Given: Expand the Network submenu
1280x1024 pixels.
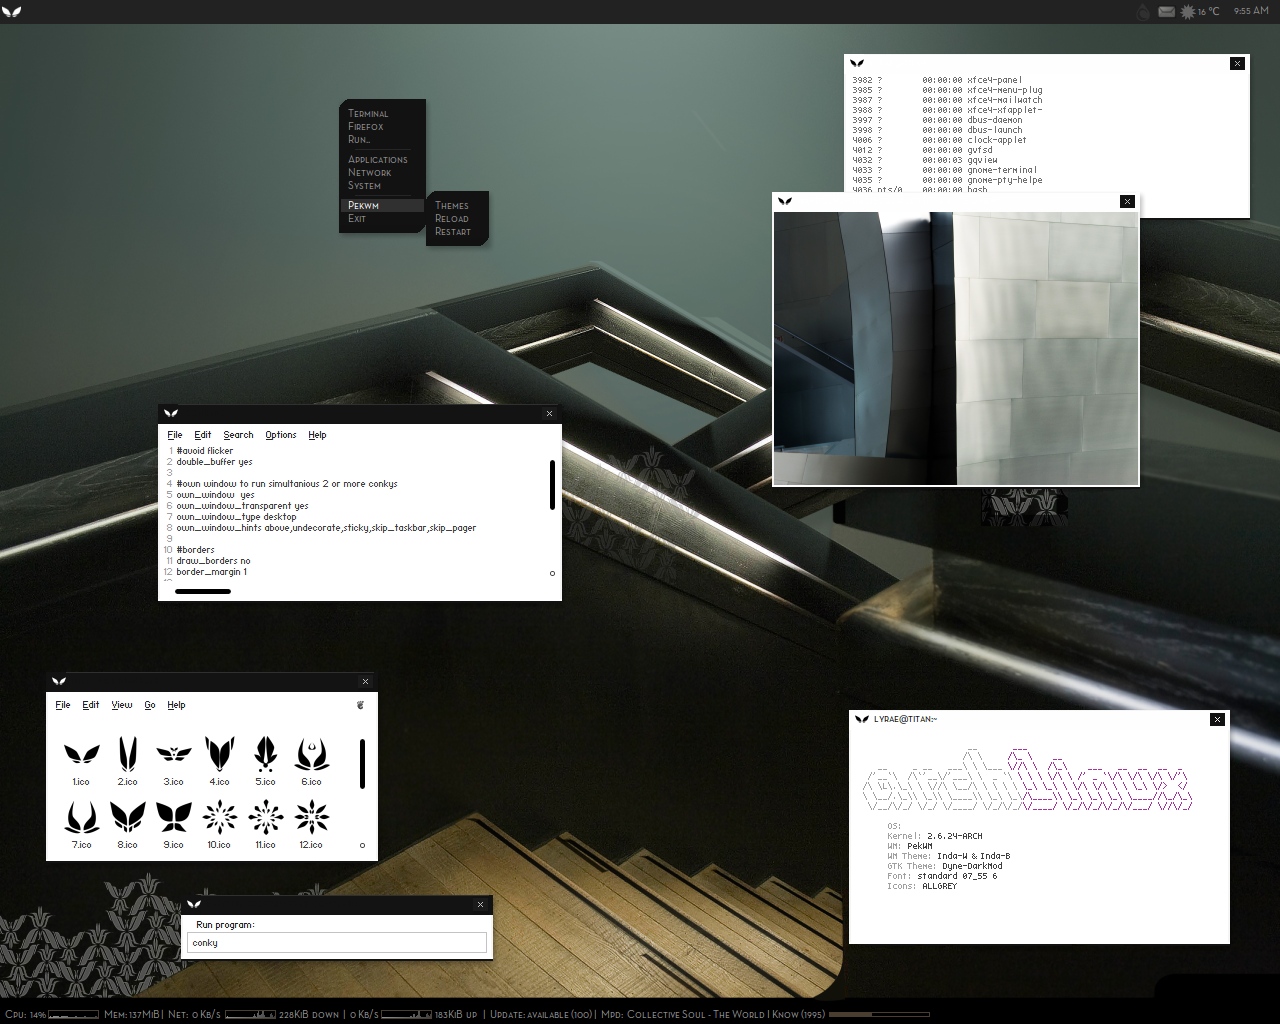Looking at the screenshot, I should [370, 173].
